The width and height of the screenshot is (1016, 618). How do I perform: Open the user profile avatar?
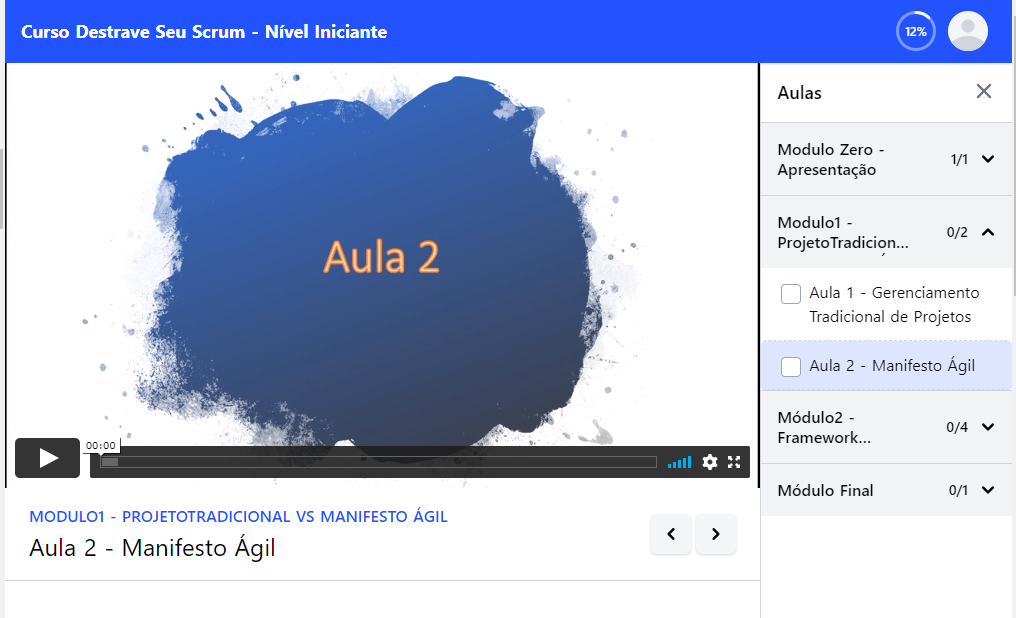967,31
